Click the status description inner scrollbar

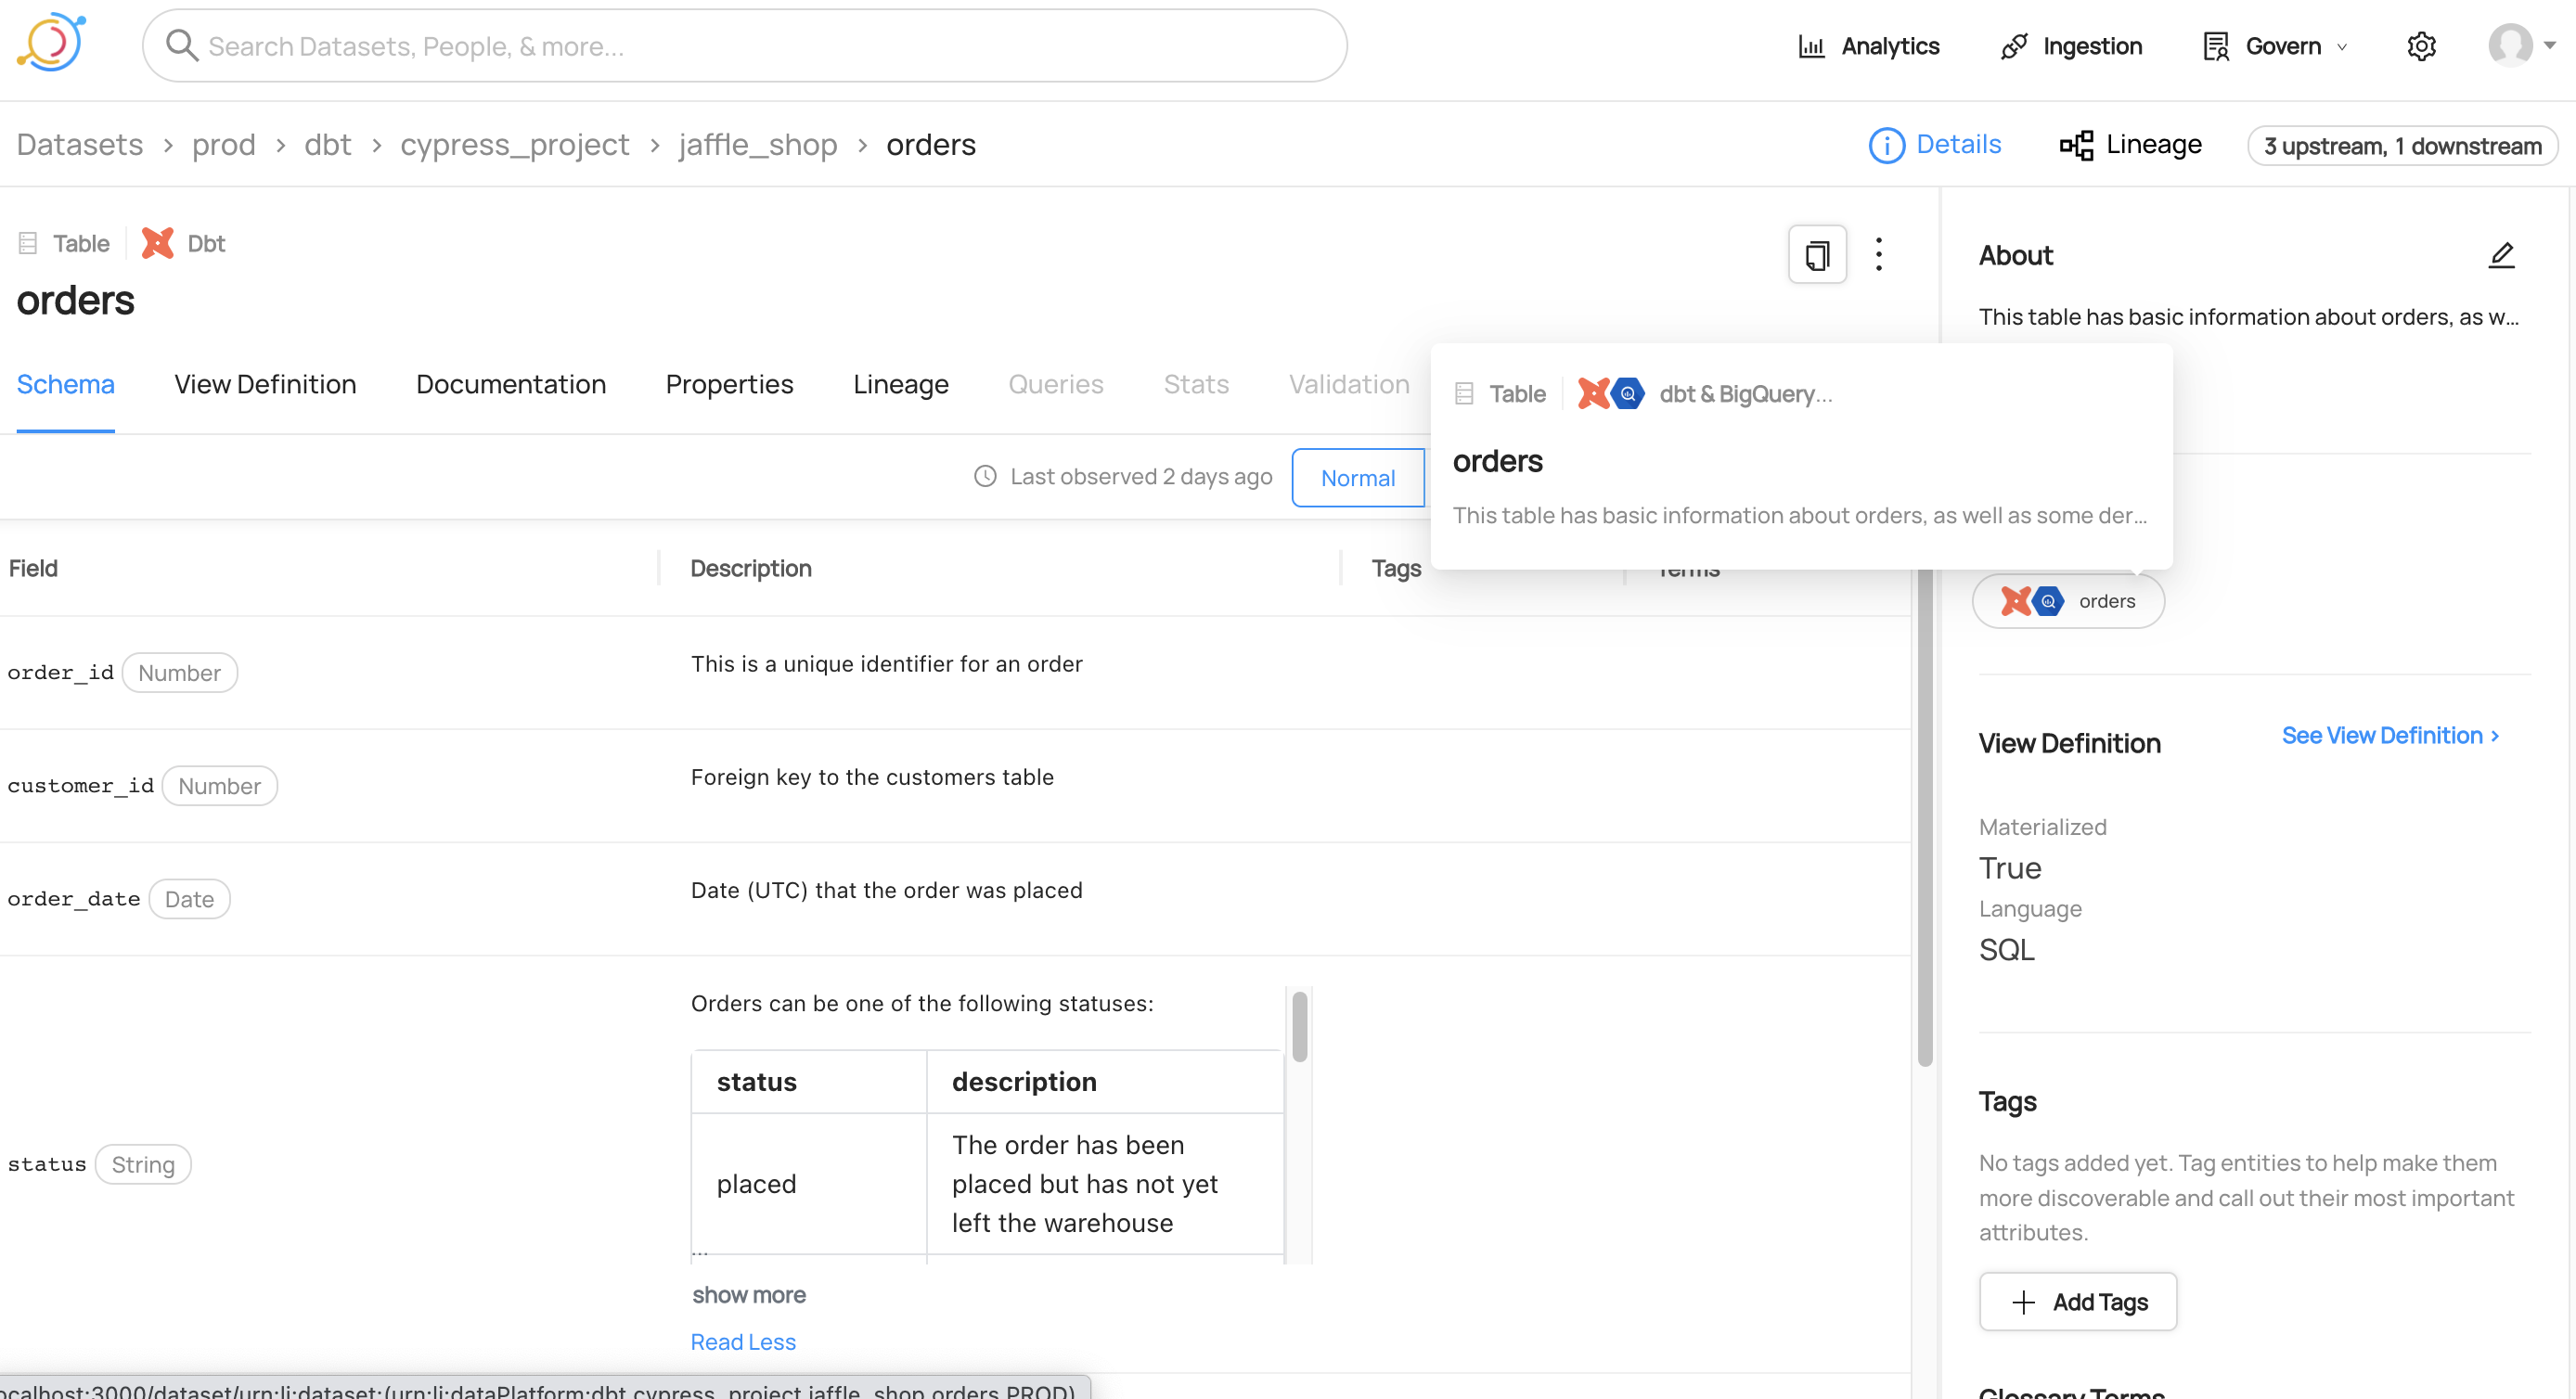[x=1299, y=1027]
